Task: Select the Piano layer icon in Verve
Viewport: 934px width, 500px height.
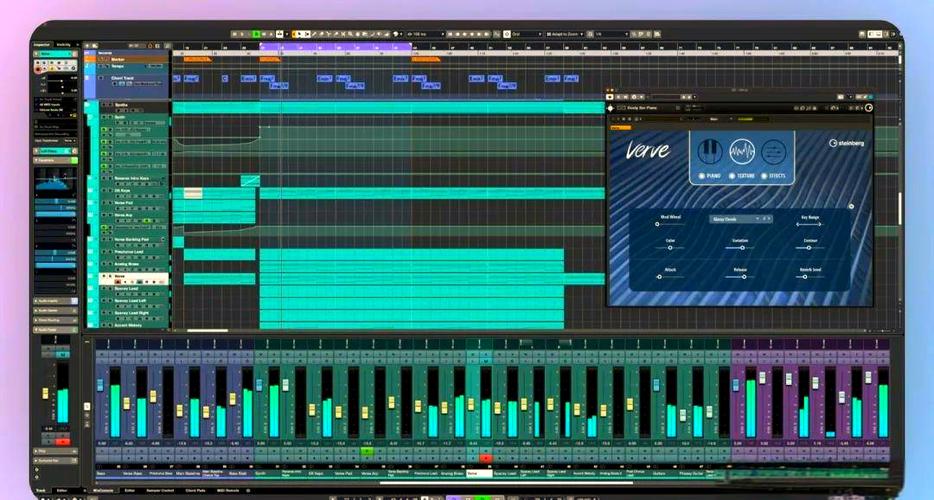Action: [x=709, y=151]
